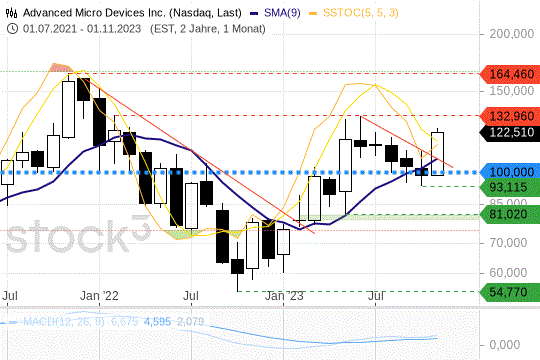Click the (EST, 2 Jahre, 1 Monat) period text
Screen dimensions: 540x360
pyautogui.click(x=208, y=29)
